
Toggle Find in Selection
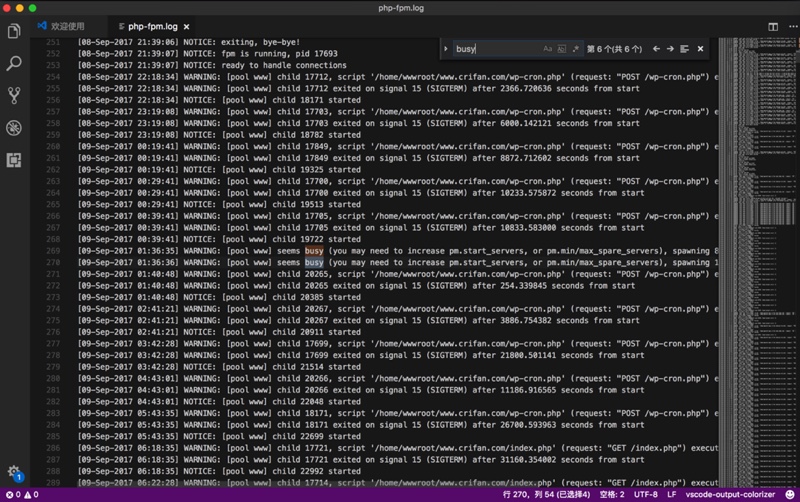[x=684, y=49]
